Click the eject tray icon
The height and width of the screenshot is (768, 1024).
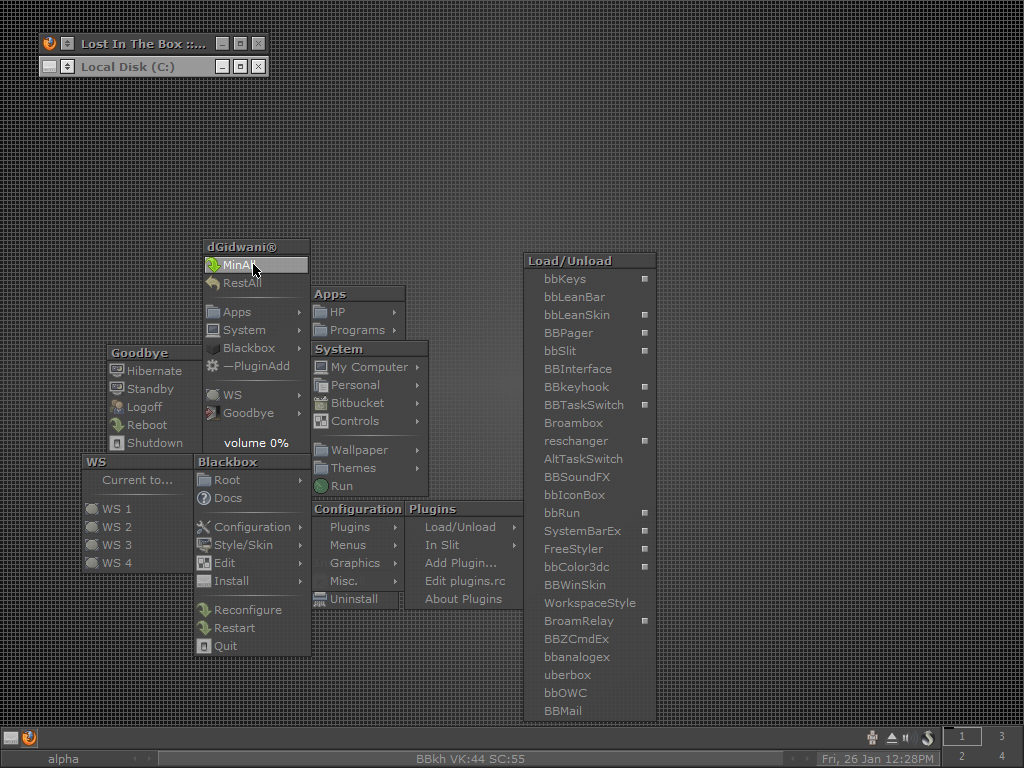(891, 738)
